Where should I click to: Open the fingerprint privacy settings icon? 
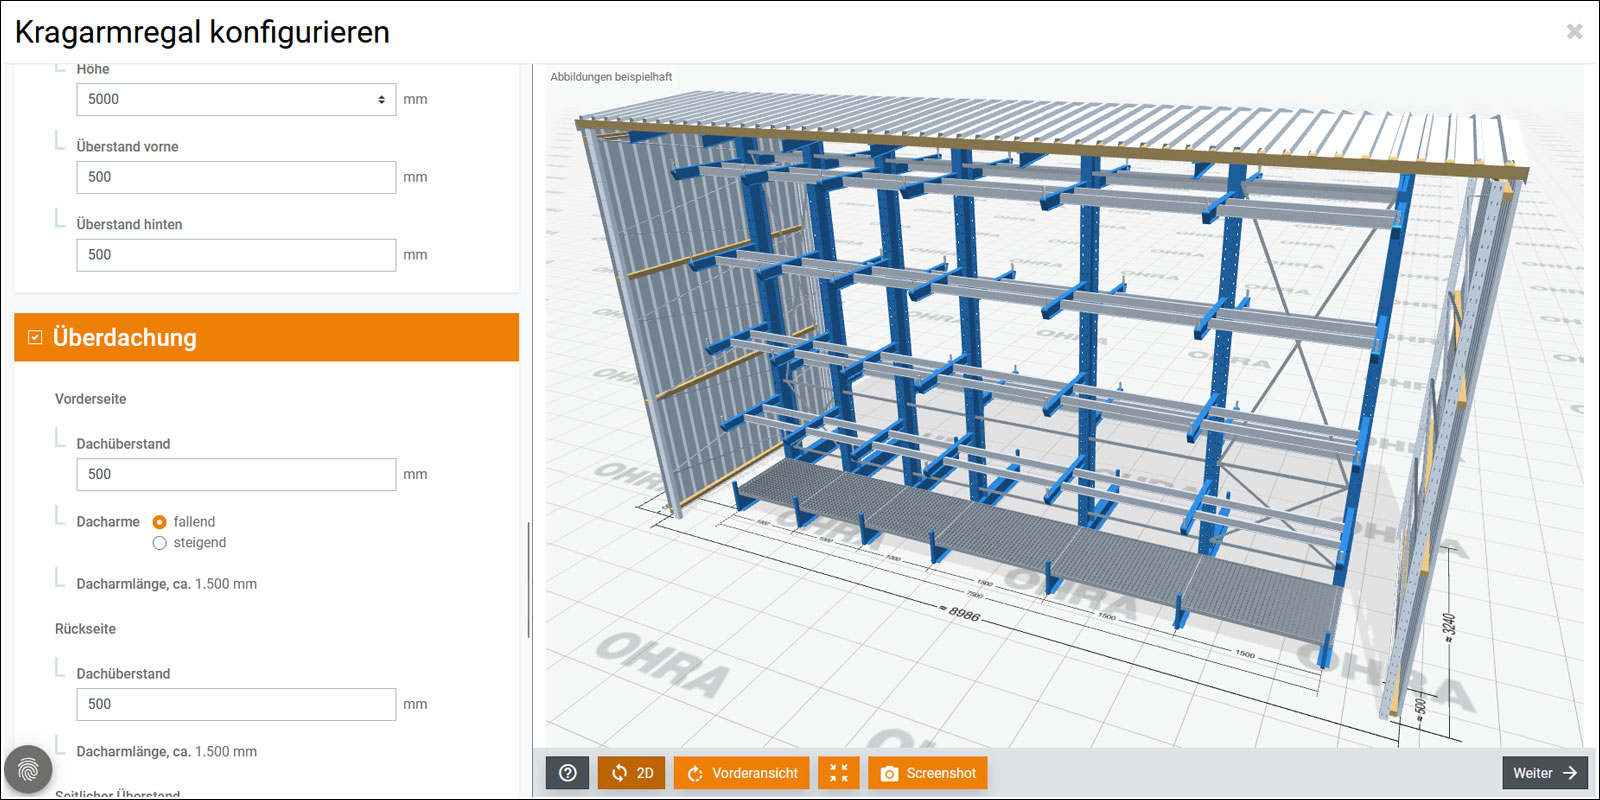pos(28,770)
